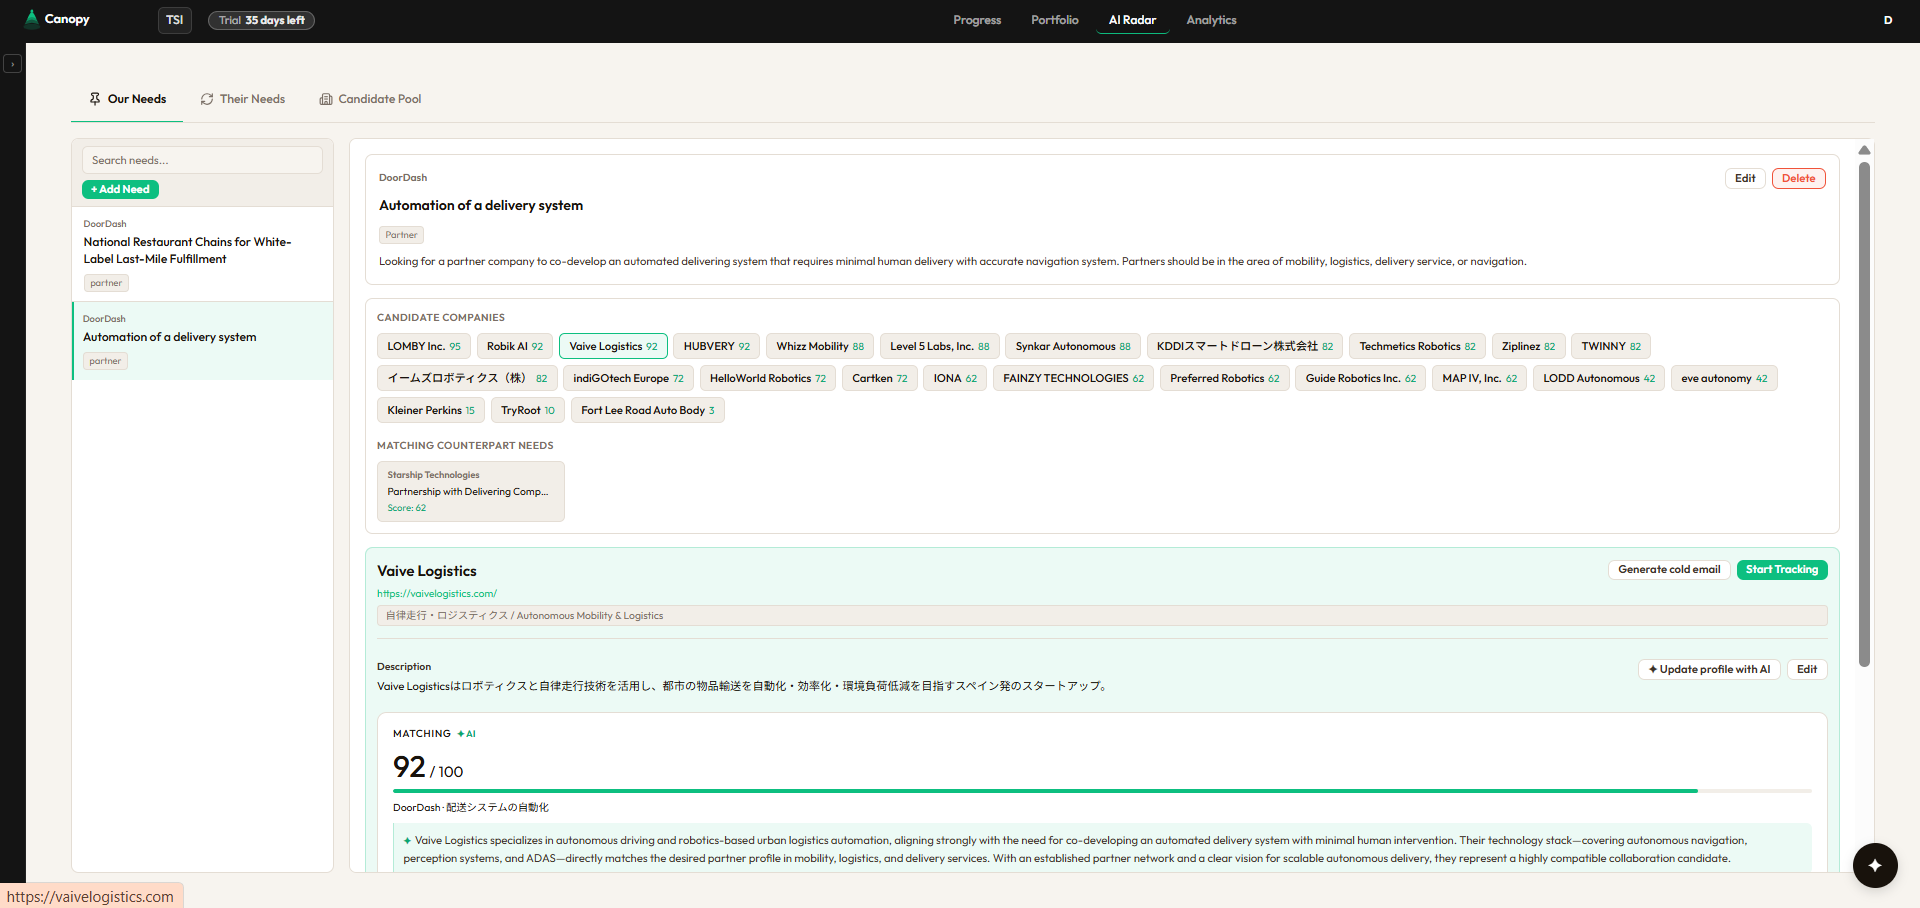Pick Kleiner Perkins candidate chip
Screen dimensions: 1920x908
[x=431, y=410]
